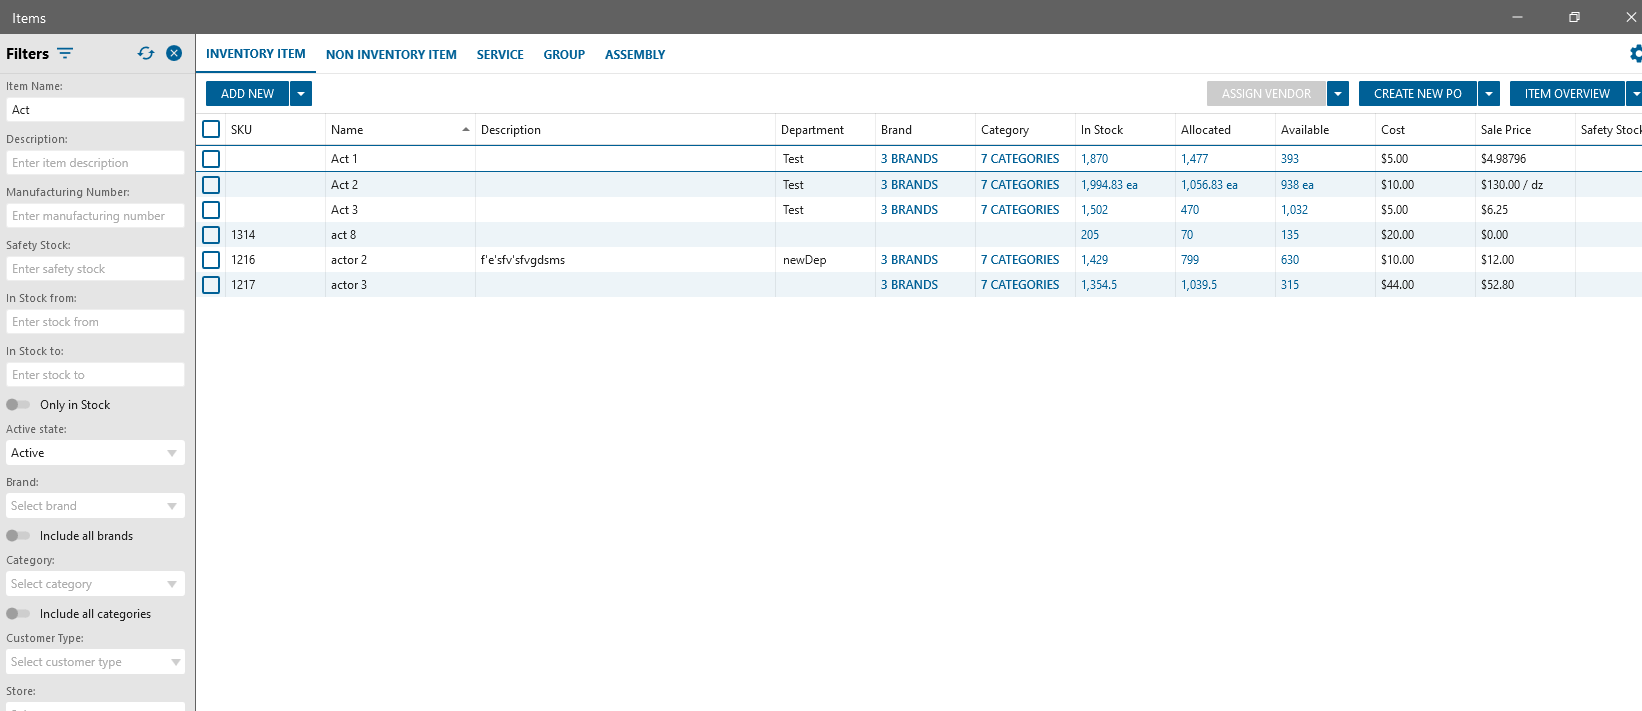Click the Item Name field containing Act

coord(95,110)
